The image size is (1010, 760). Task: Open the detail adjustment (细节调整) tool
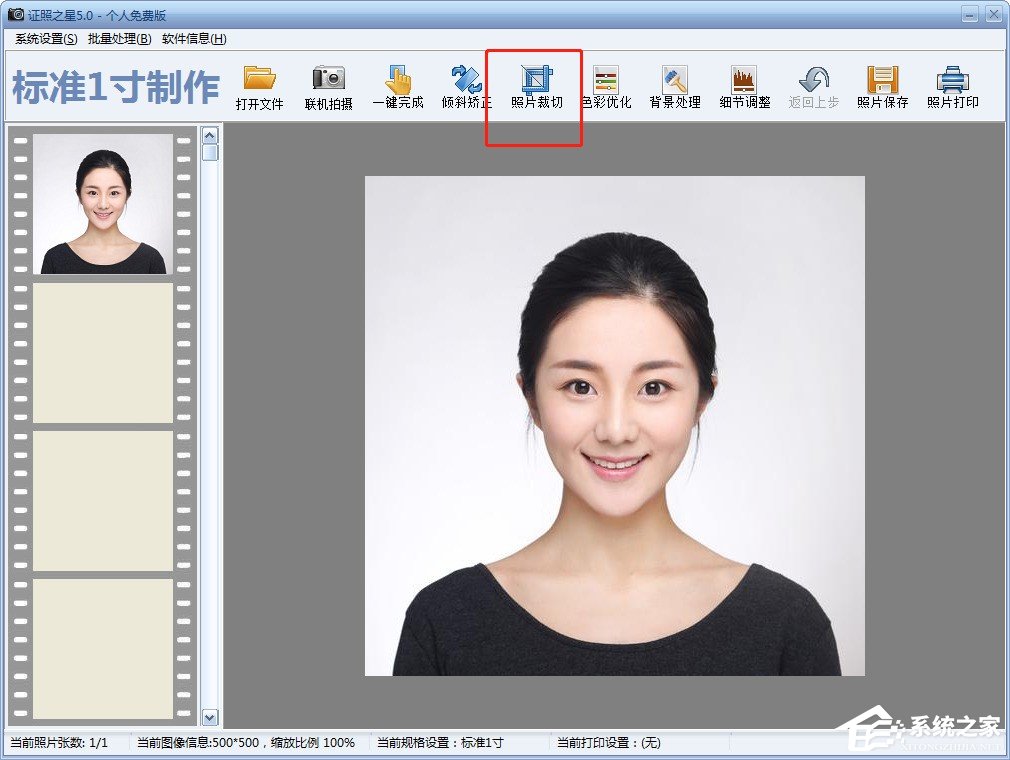[x=744, y=80]
